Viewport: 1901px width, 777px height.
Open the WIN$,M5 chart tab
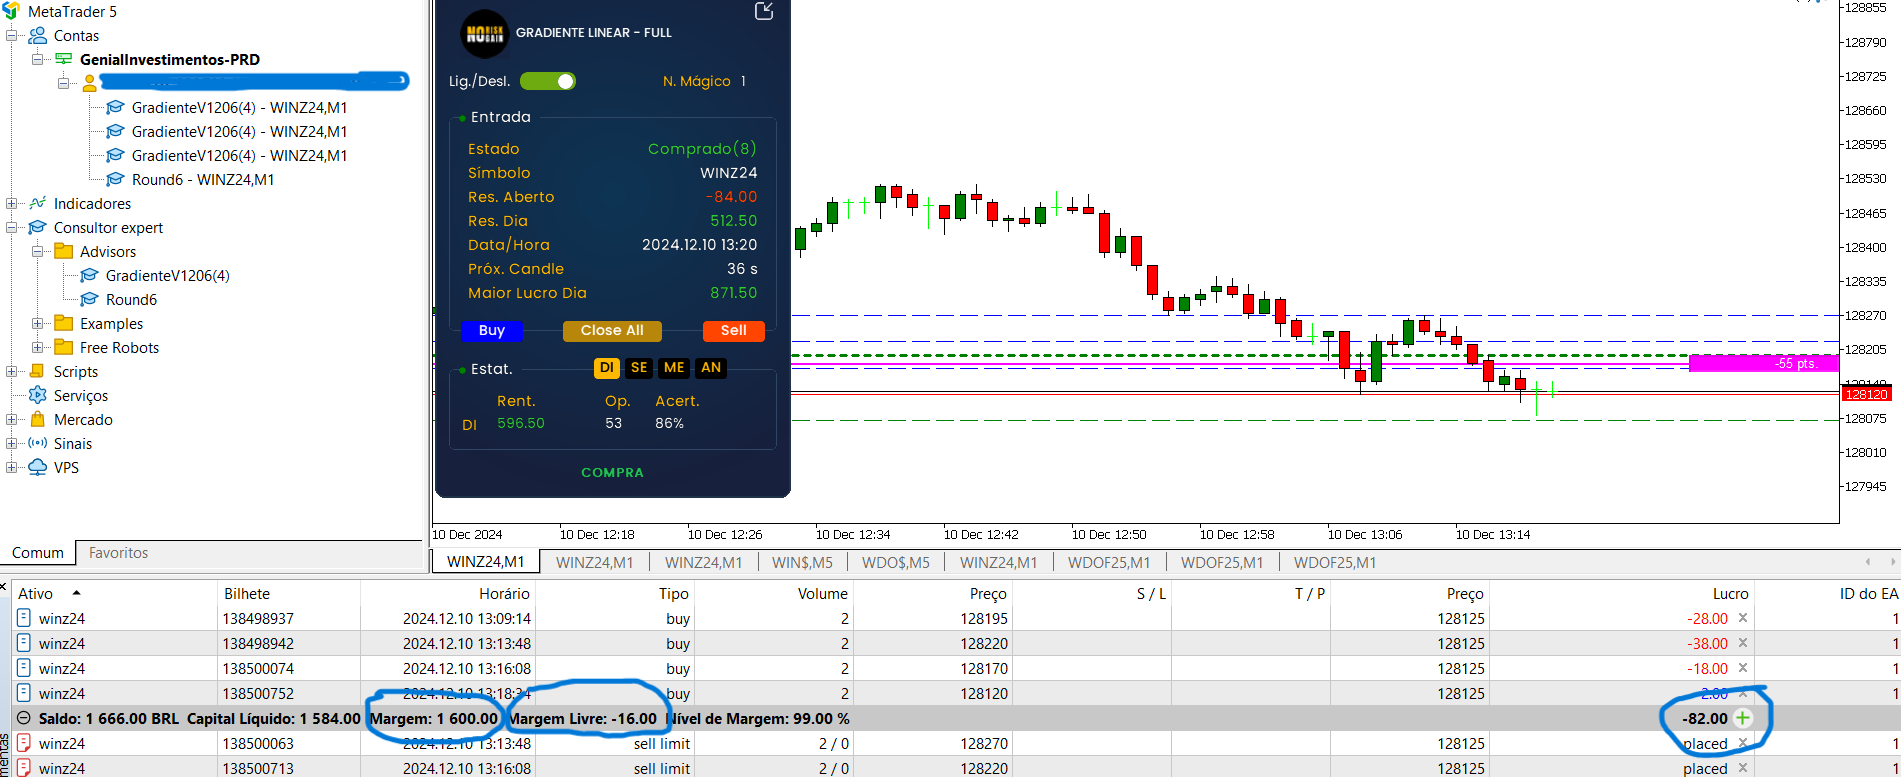tap(802, 562)
